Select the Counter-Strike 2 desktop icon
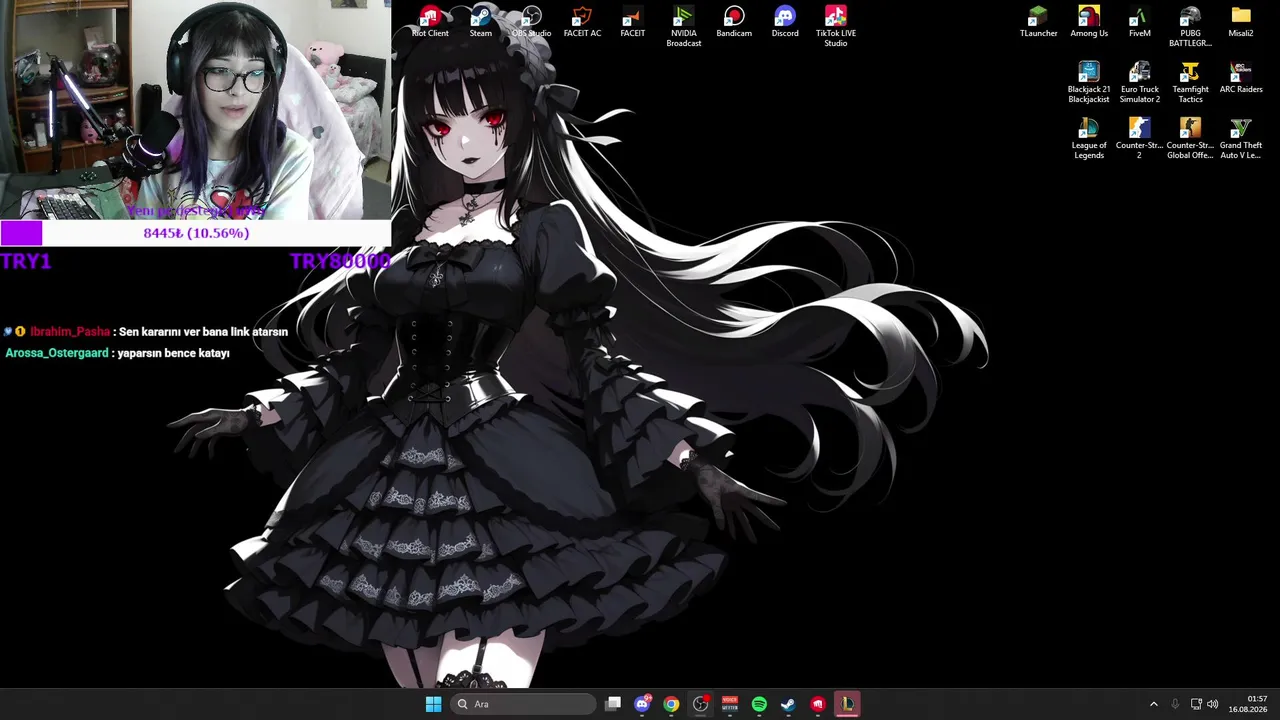Screen dimensions: 1280x720 [1140, 139]
